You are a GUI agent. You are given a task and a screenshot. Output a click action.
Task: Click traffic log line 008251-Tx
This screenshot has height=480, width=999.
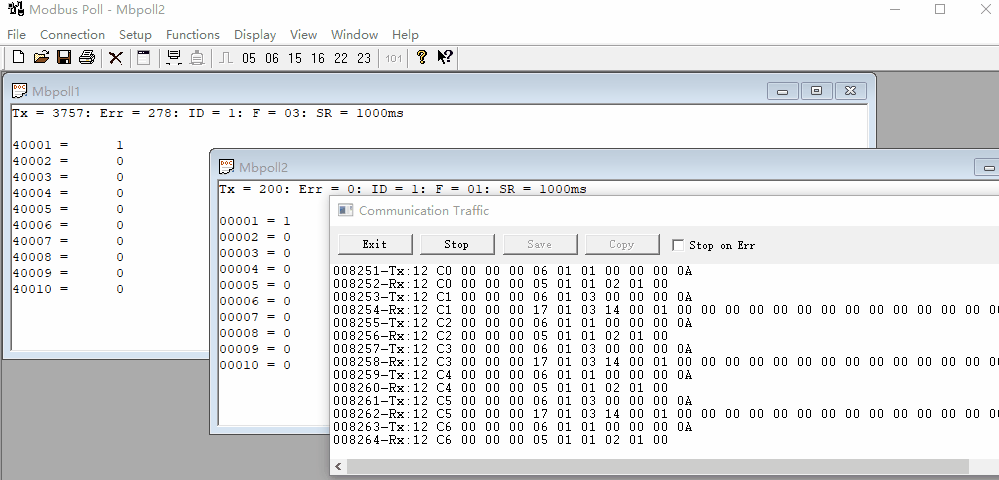coord(512,271)
